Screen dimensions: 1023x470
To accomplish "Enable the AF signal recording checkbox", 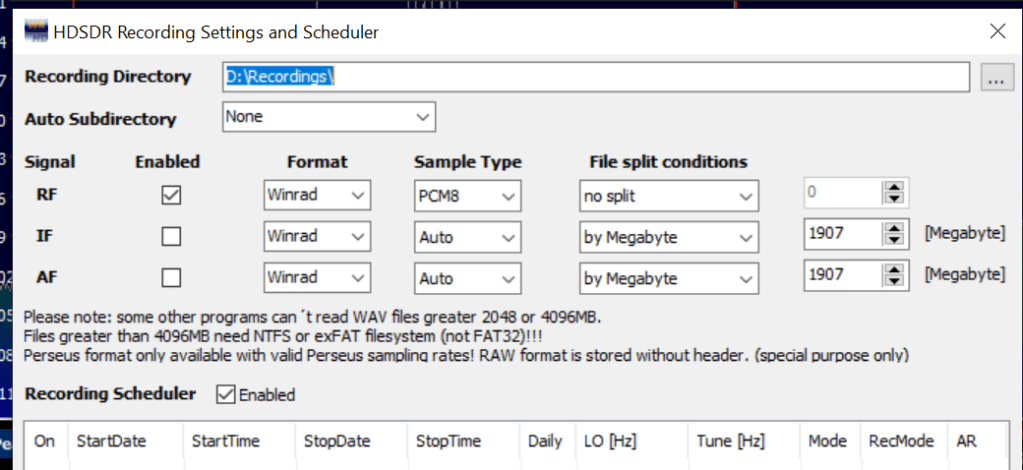I will [x=172, y=278].
